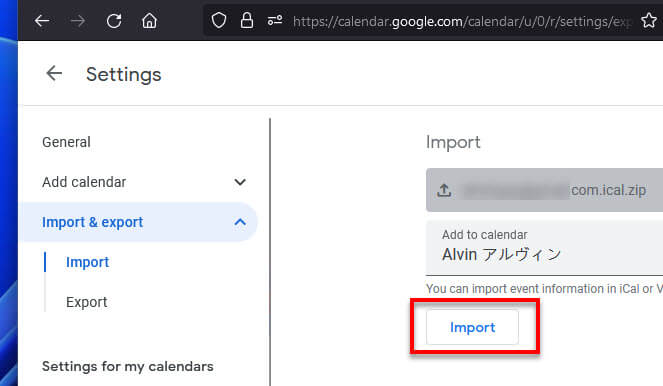Click the Settings page title
663x386 pixels.
tap(124, 75)
